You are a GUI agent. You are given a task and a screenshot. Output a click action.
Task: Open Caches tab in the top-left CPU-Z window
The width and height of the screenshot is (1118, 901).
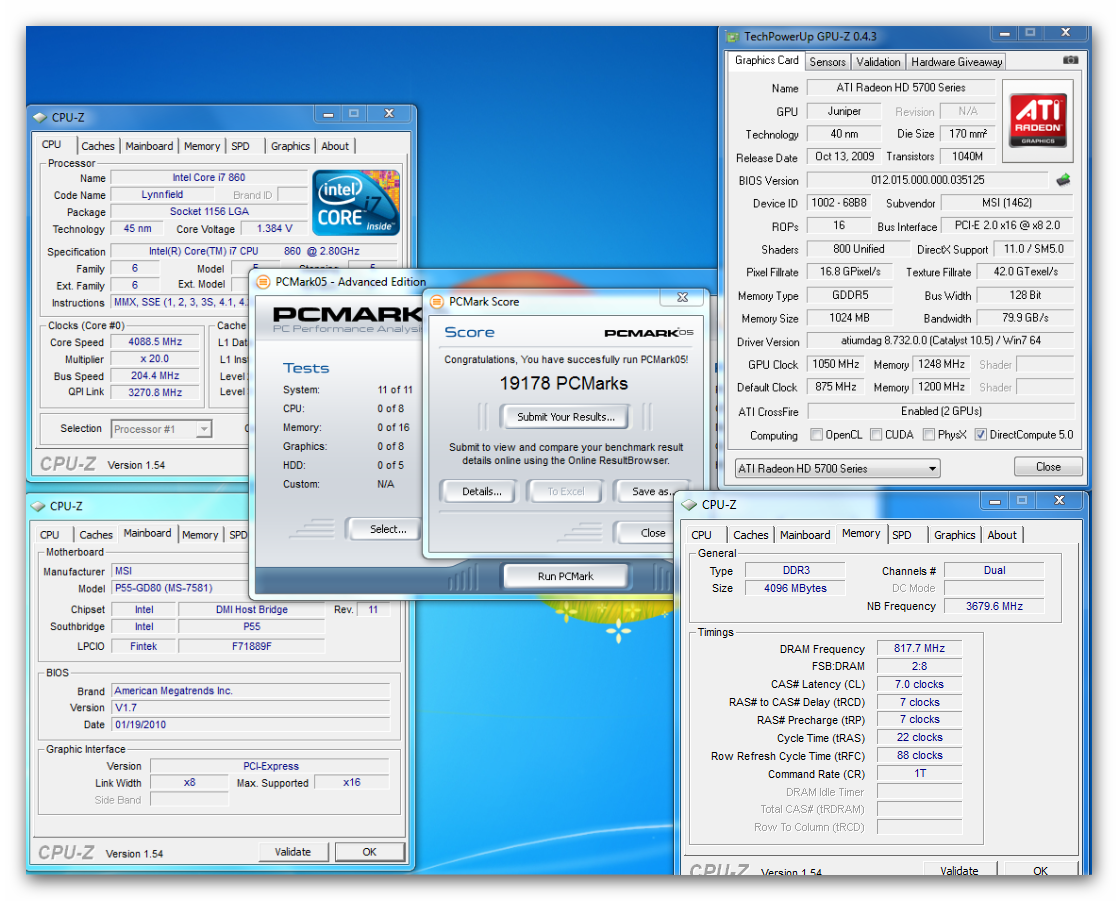(x=98, y=146)
